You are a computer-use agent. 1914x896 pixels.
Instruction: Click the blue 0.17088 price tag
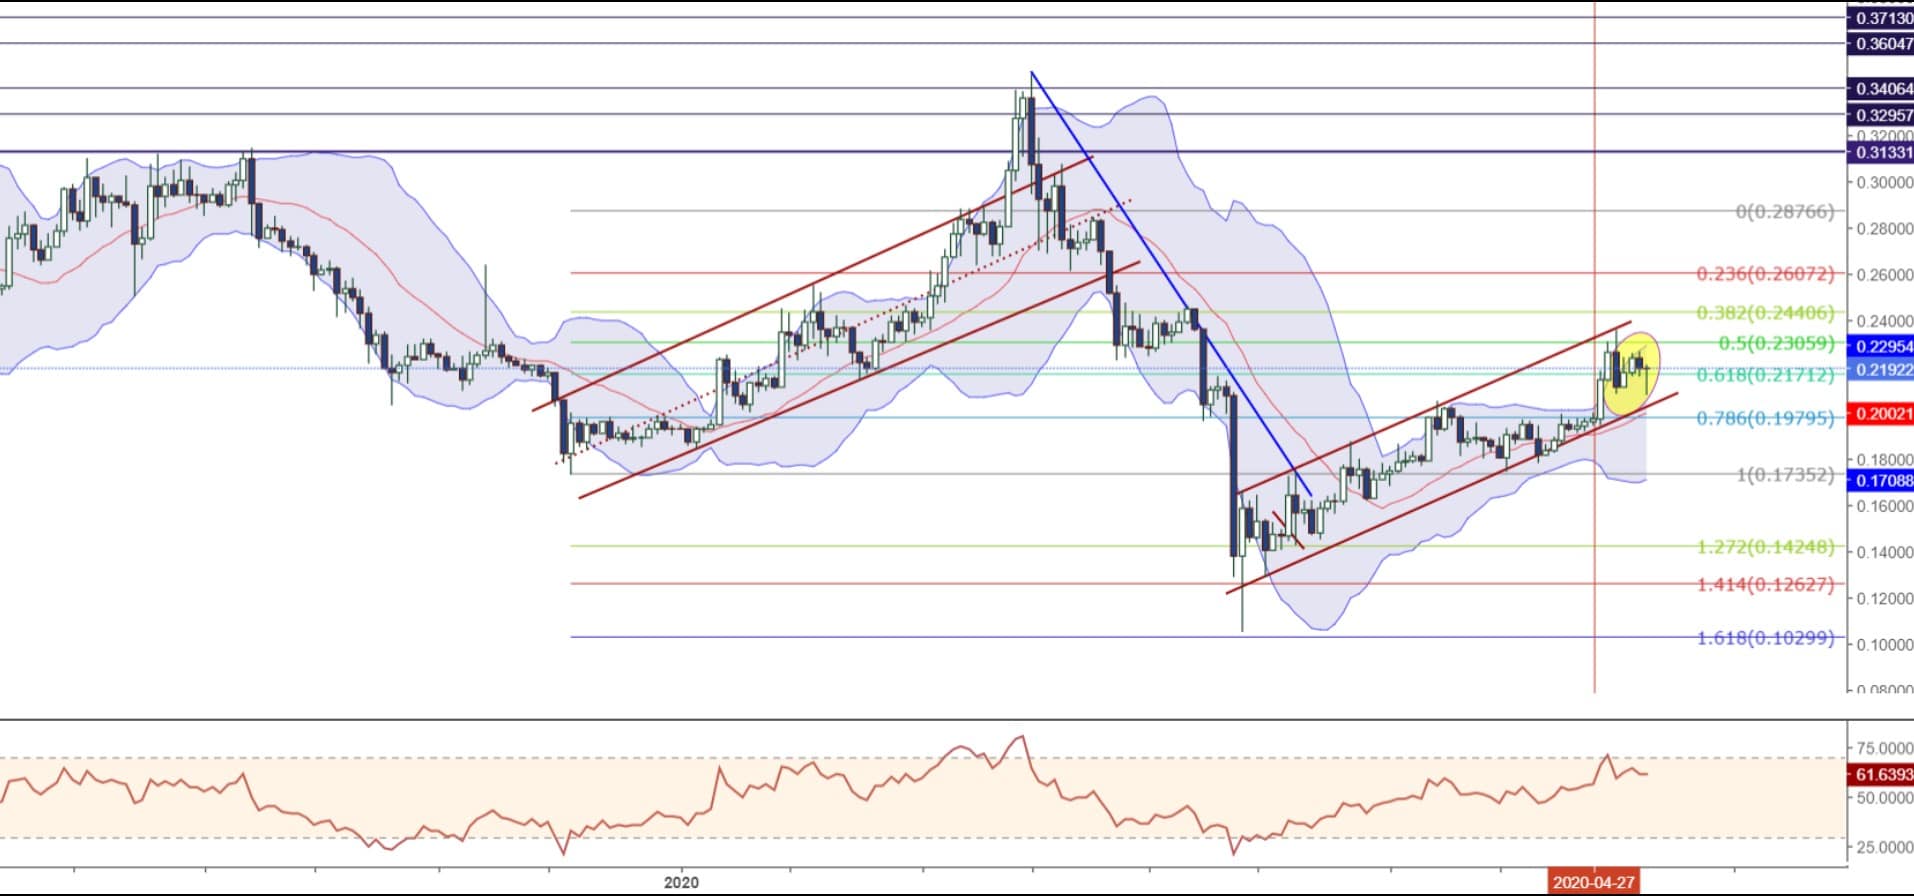(1881, 481)
